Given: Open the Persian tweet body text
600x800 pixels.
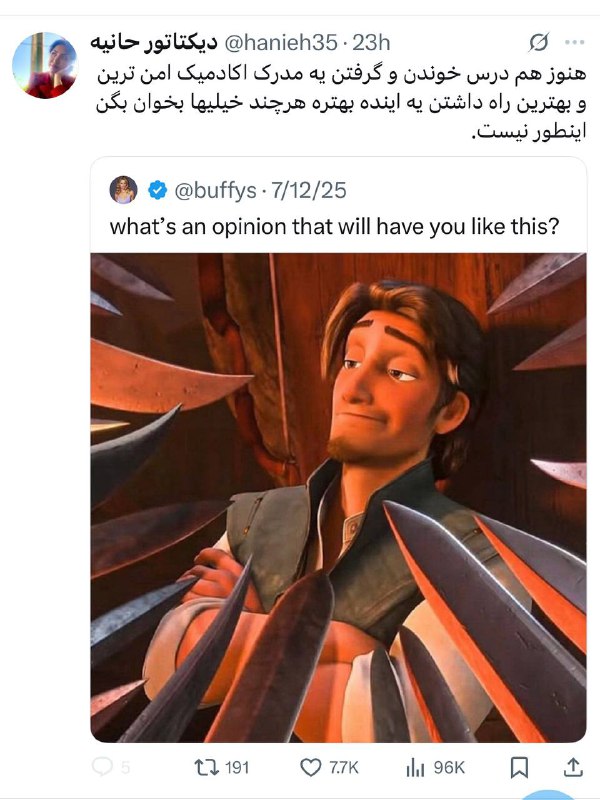Looking at the screenshot, I should [x=341, y=103].
